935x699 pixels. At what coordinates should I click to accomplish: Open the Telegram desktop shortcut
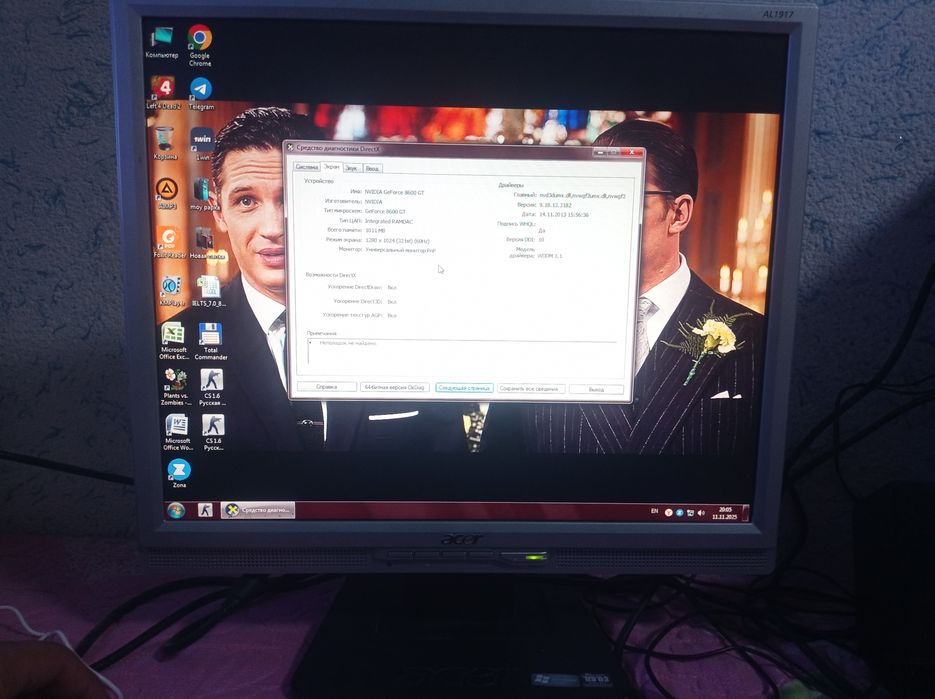point(201,94)
